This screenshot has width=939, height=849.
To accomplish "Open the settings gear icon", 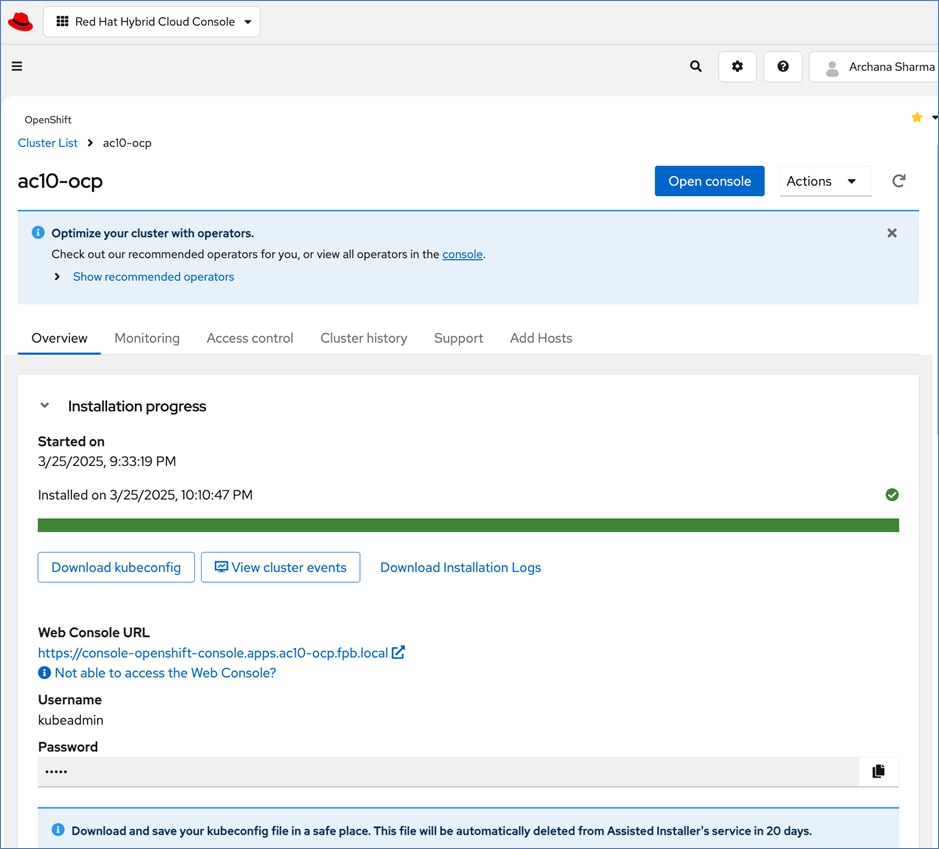I will [737, 66].
